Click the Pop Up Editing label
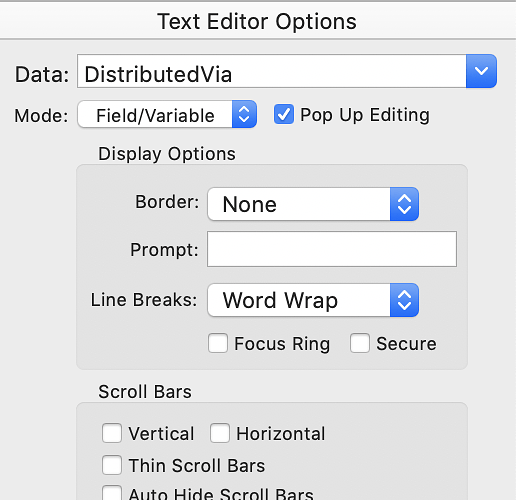 (365, 115)
